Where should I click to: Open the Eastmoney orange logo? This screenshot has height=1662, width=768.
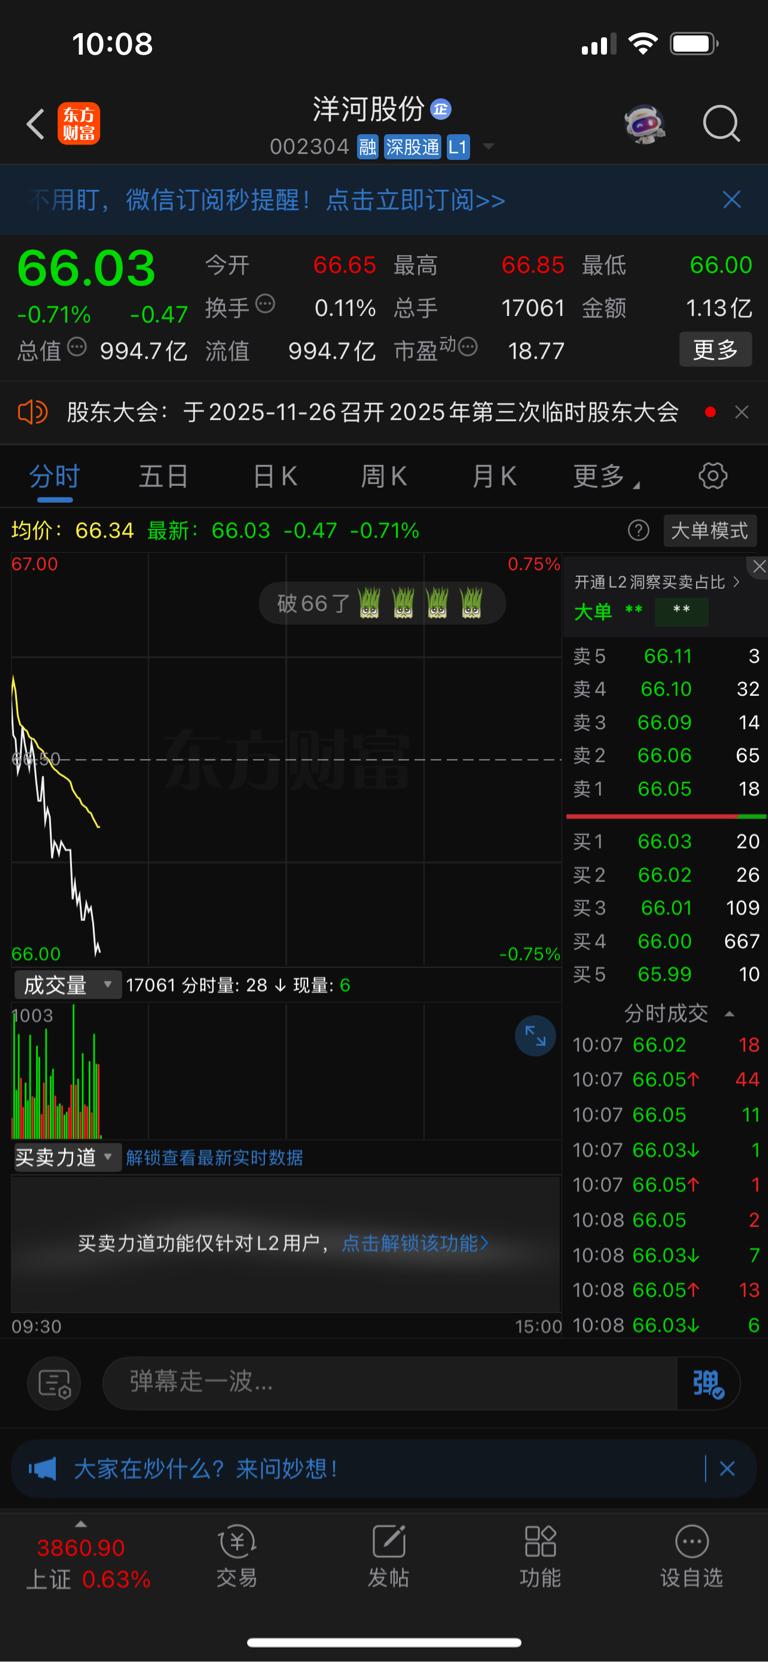[78, 124]
